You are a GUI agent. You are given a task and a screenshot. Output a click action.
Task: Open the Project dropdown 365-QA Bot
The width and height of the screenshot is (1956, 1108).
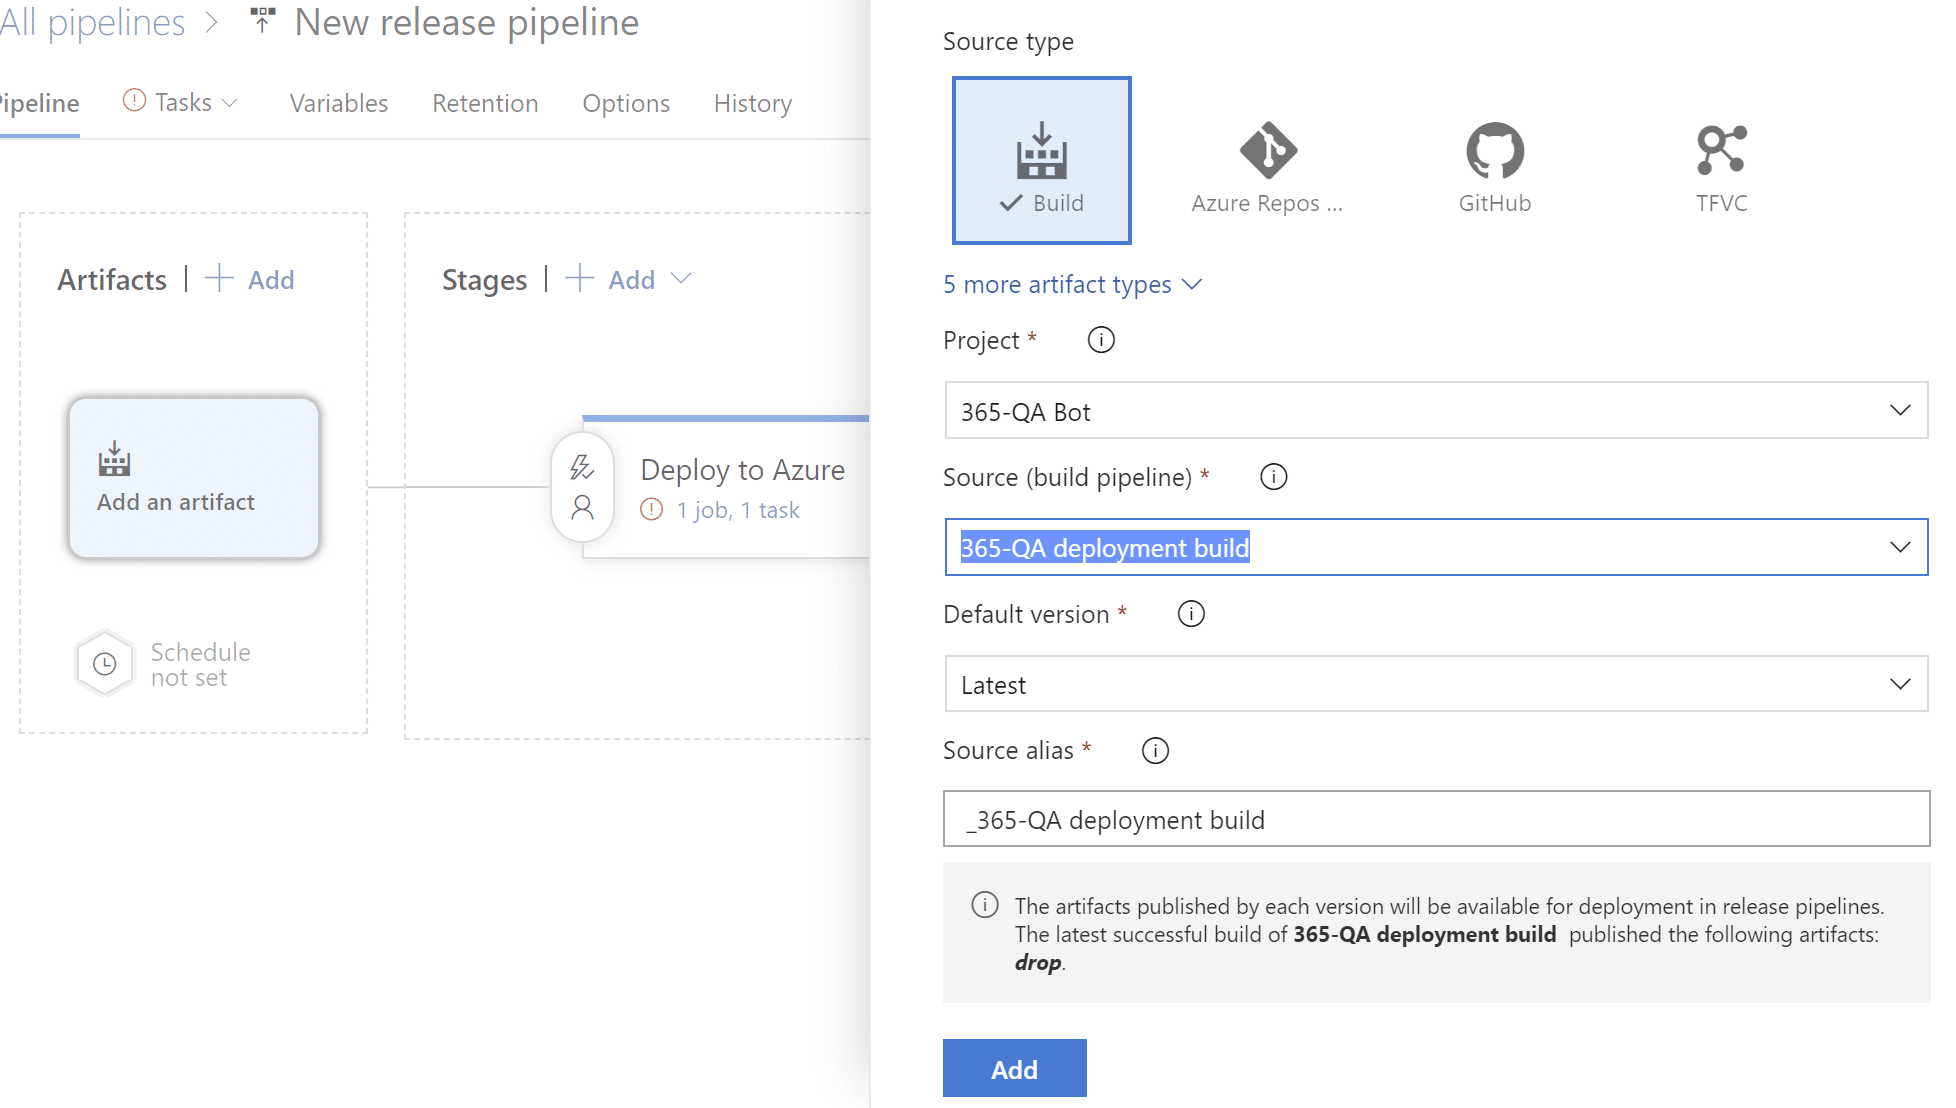[x=1436, y=411]
